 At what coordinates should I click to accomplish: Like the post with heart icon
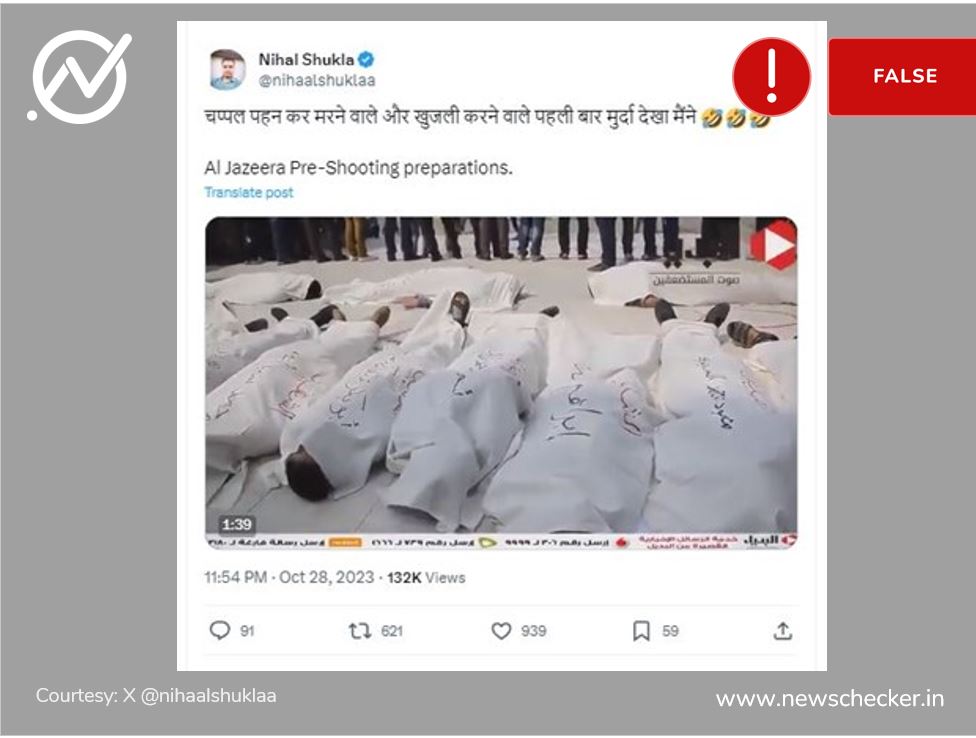[501, 631]
